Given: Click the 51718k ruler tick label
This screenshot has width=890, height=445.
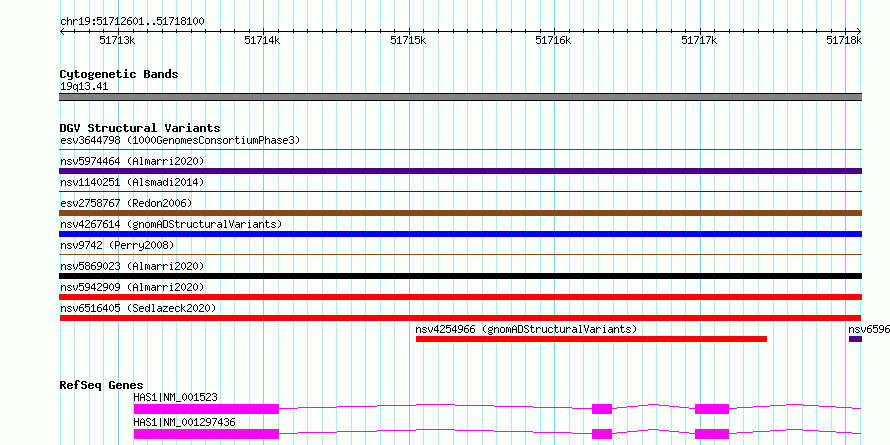Looking at the screenshot, I should 844,40.
